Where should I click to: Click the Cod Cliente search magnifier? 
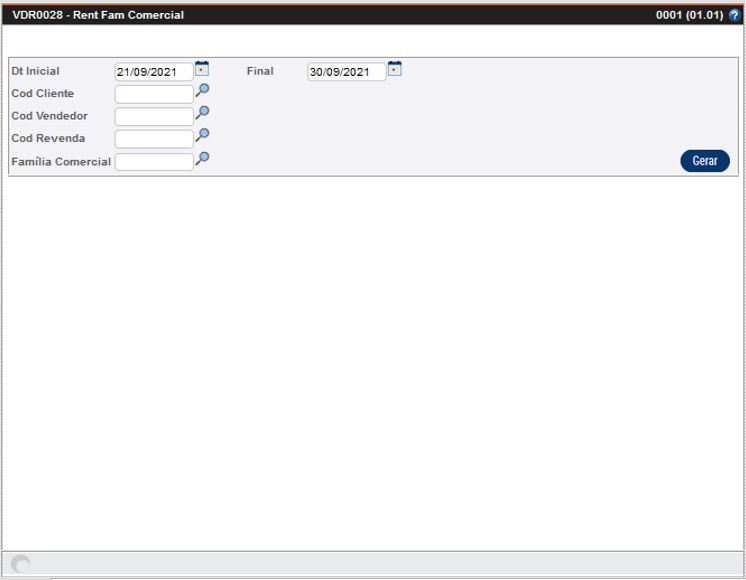click(x=202, y=91)
